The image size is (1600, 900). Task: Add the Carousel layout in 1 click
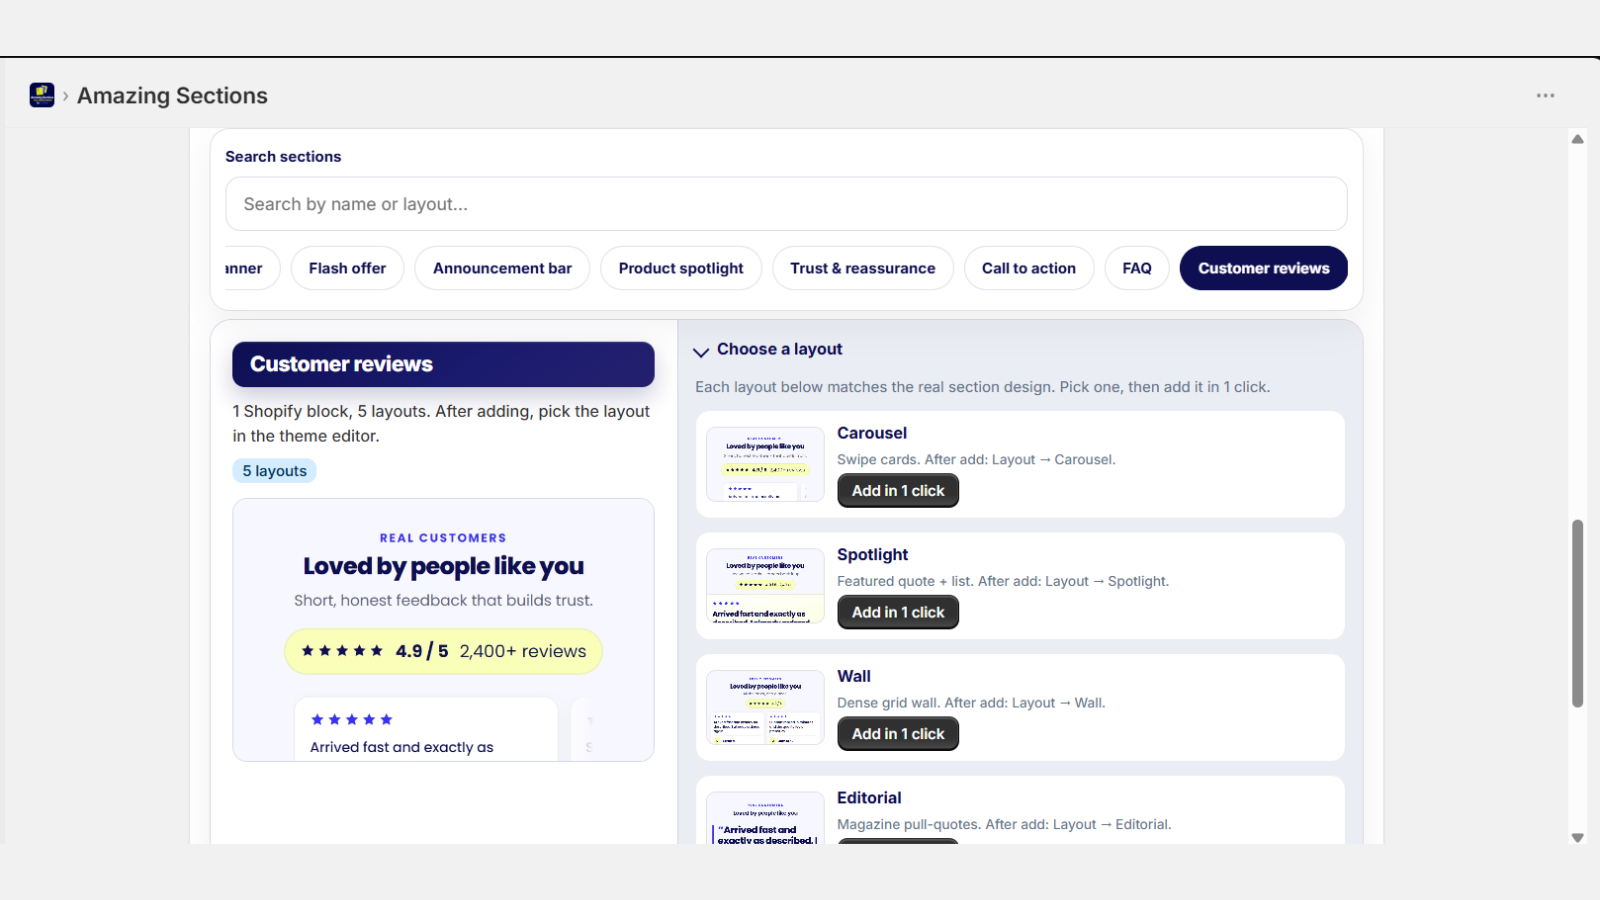898,491
